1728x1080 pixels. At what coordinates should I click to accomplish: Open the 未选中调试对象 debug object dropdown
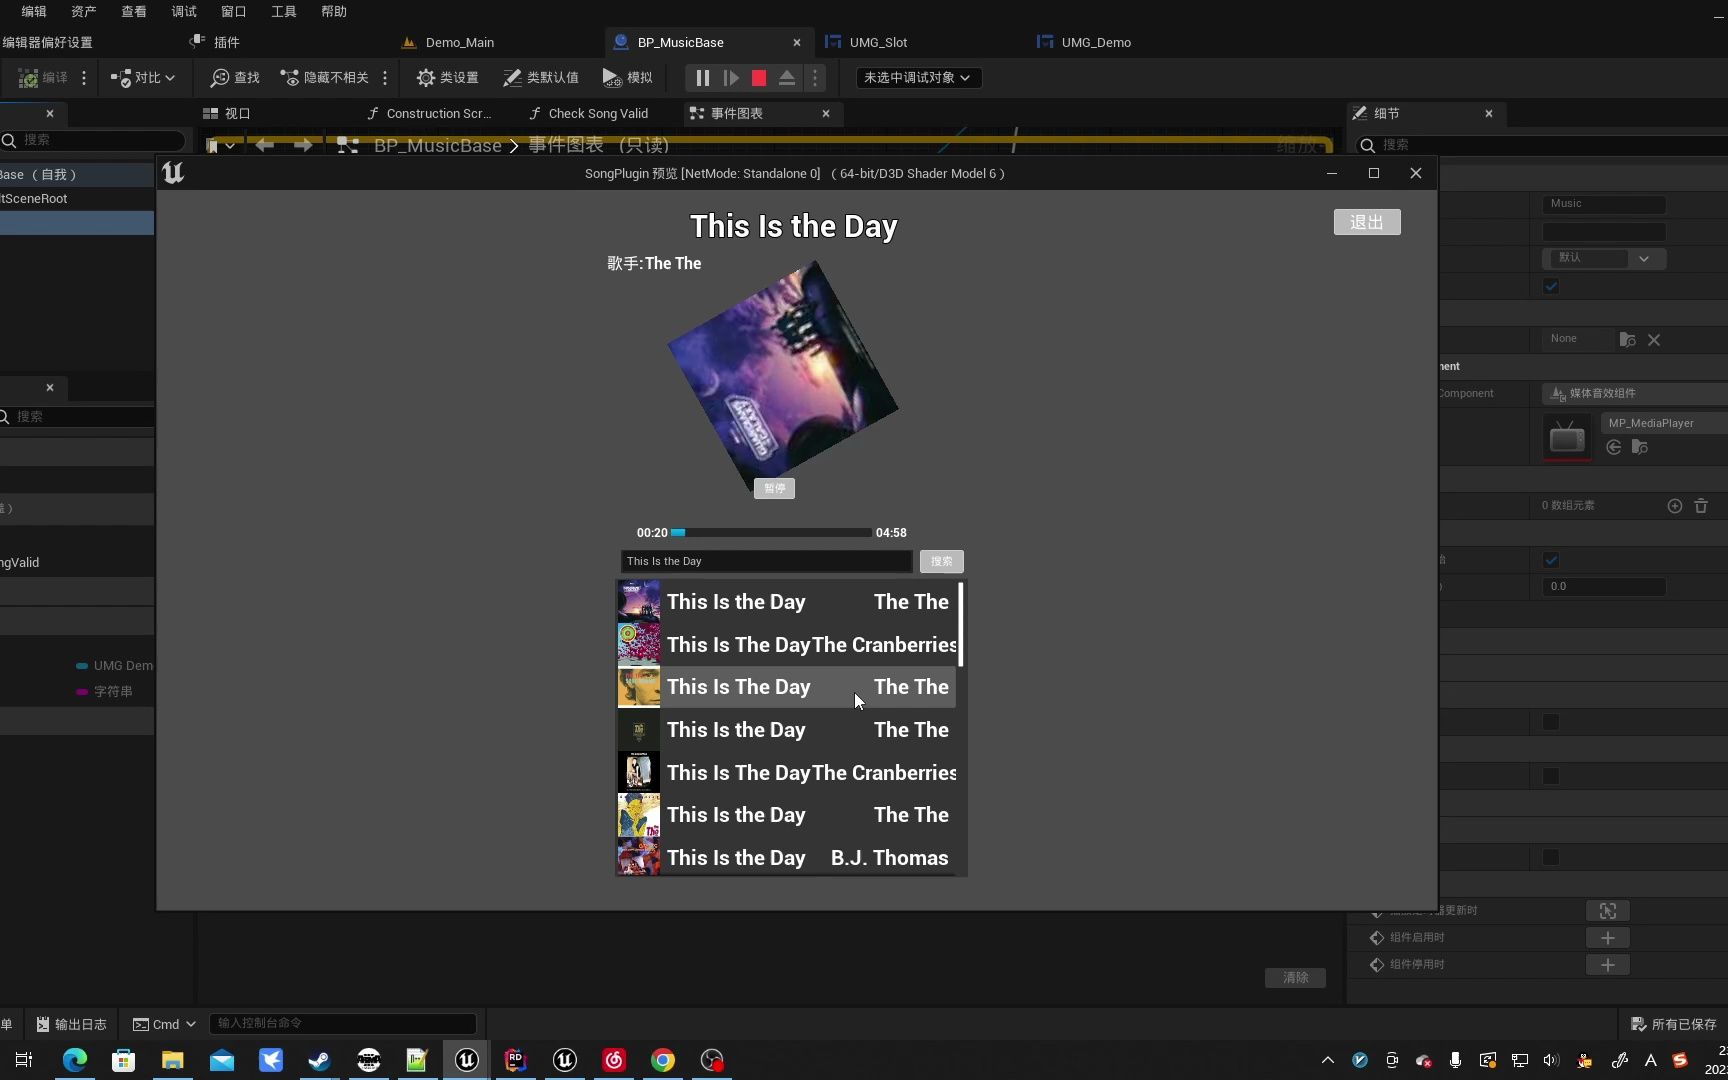918,78
